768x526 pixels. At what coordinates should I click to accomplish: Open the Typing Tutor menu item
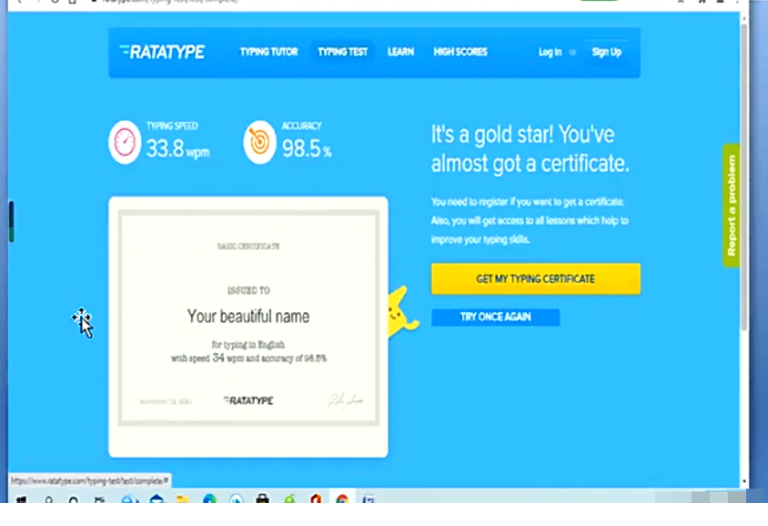[269, 52]
